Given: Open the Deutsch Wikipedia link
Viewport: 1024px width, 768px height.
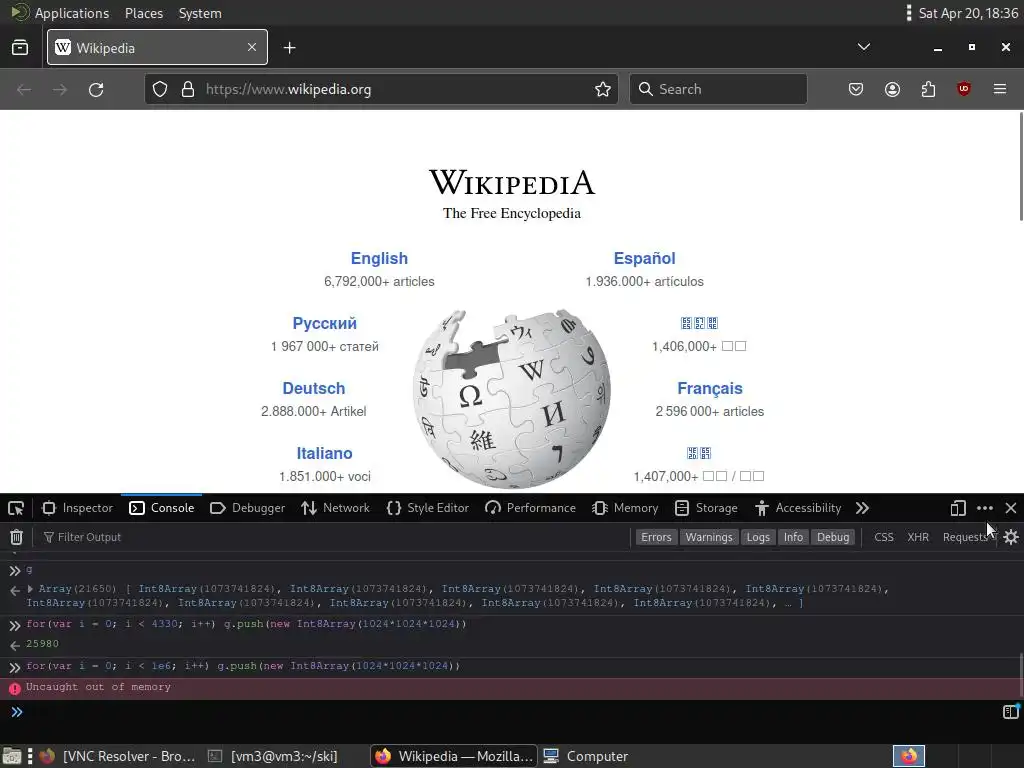Looking at the screenshot, I should (x=313, y=389).
